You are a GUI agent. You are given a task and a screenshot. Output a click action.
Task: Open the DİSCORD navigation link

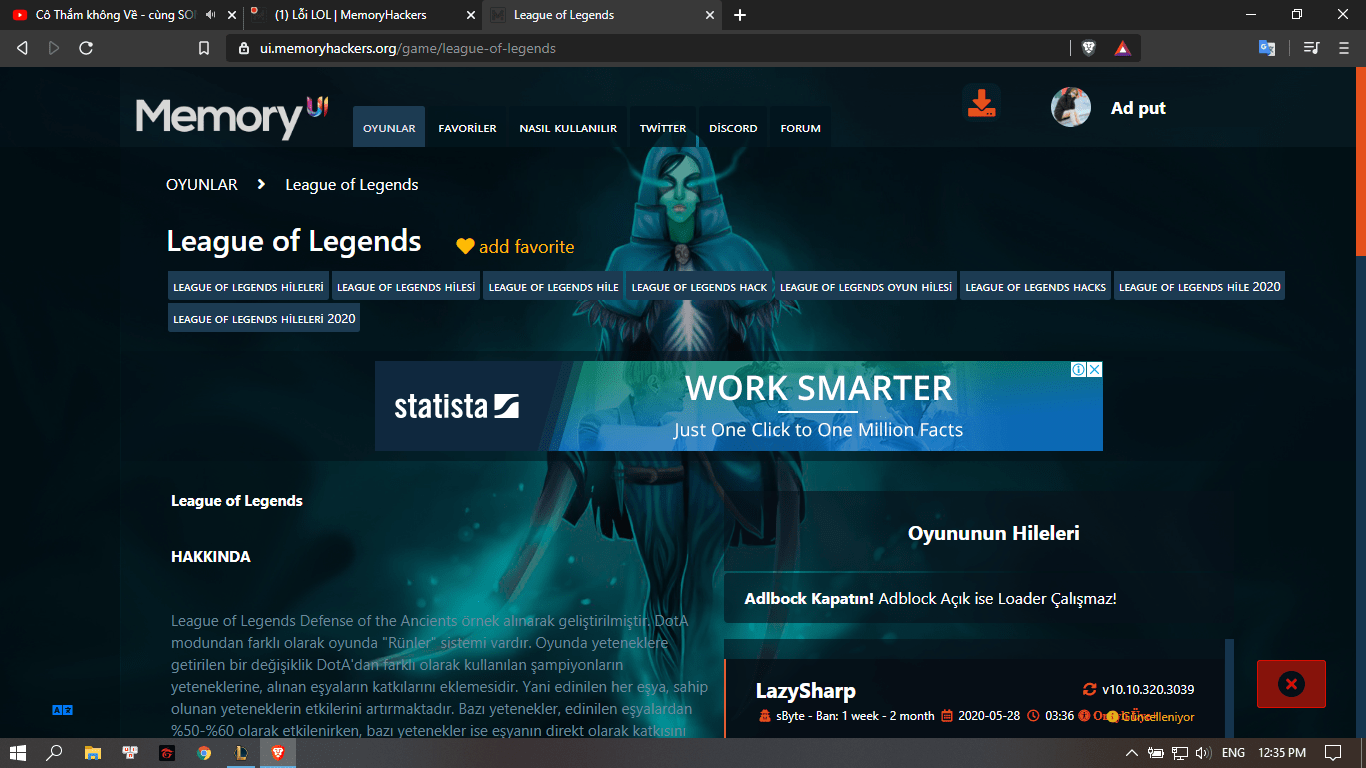point(733,128)
